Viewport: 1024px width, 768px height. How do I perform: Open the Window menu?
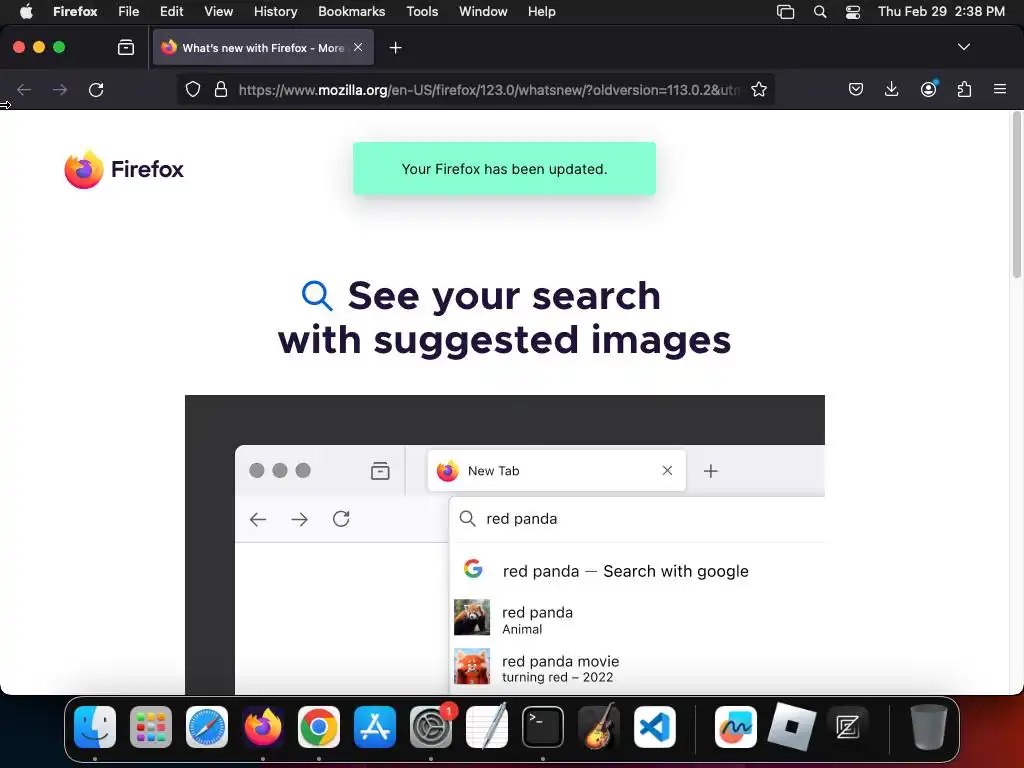click(483, 11)
